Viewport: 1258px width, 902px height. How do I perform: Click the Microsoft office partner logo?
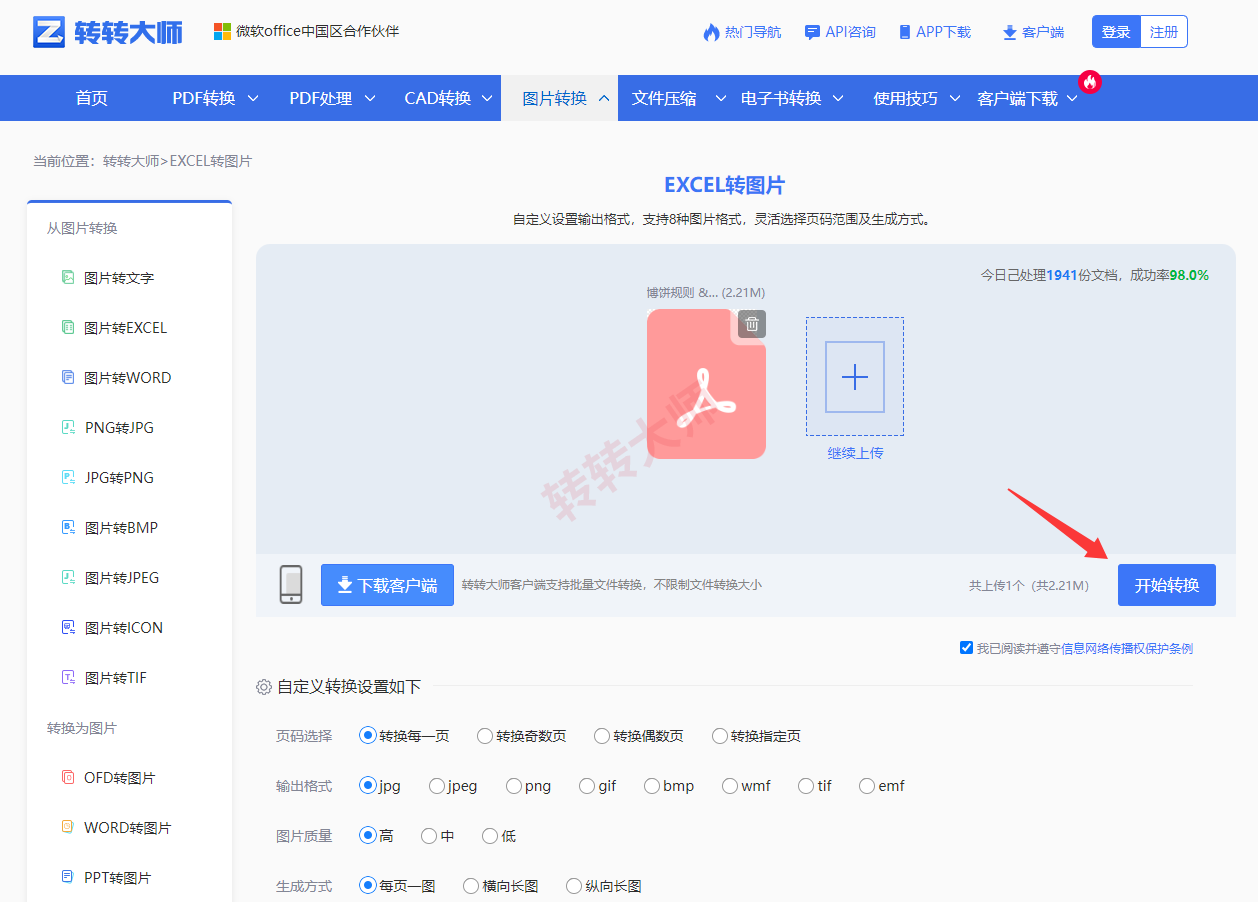(x=222, y=32)
